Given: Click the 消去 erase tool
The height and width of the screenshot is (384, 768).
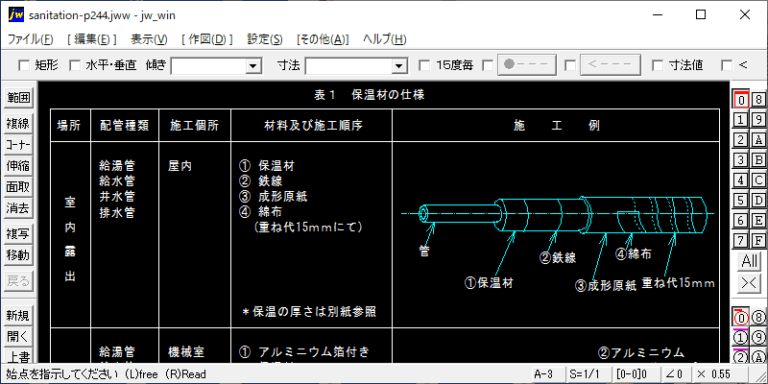Looking at the screenshot, I should 18,208.
